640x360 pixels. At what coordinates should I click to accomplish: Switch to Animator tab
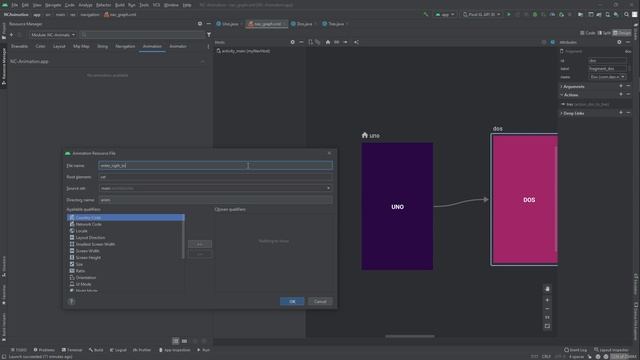(178, 46)
